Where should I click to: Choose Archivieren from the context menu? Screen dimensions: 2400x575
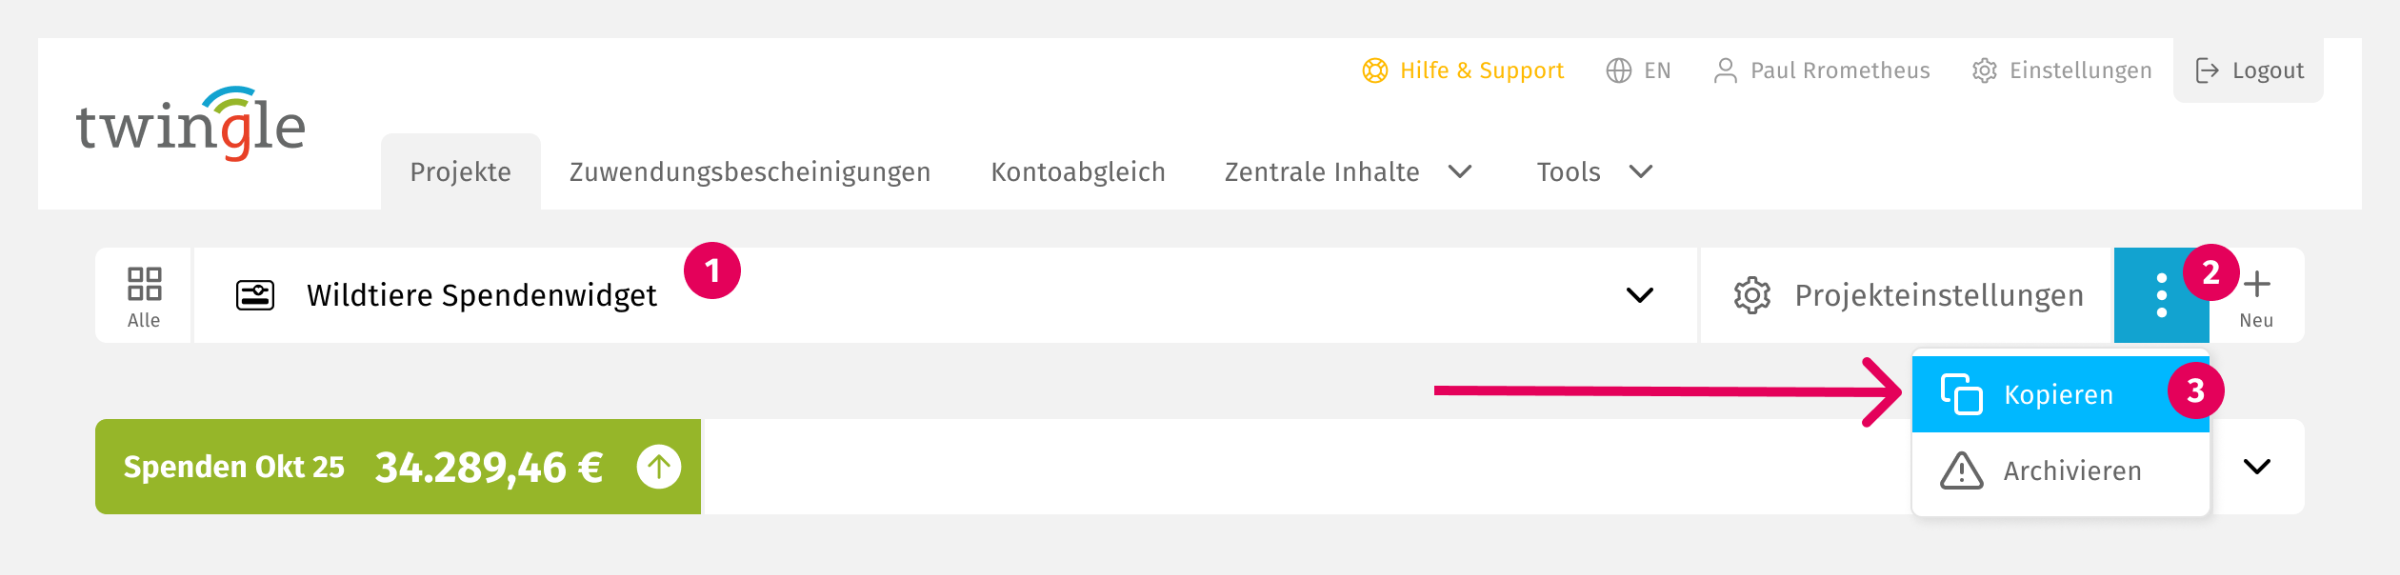(x=2060, y=471)
